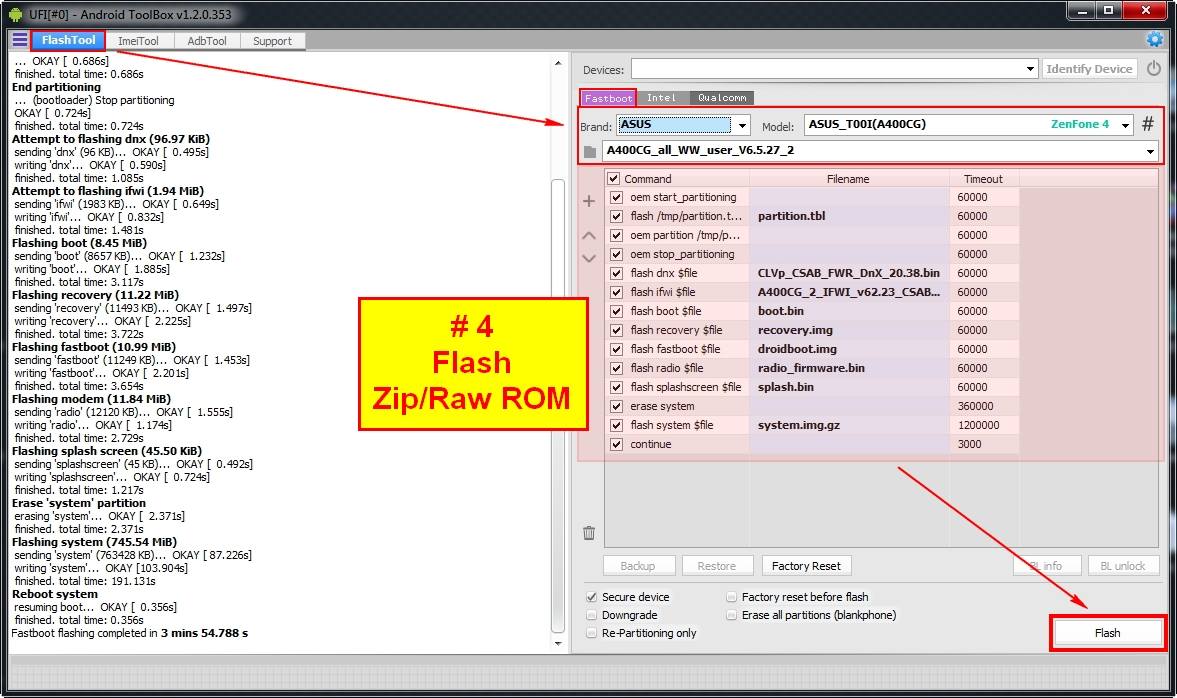Click the BL unlock button
Viewport: 1177px width, 698px height.
click(x=1122, y=566)
